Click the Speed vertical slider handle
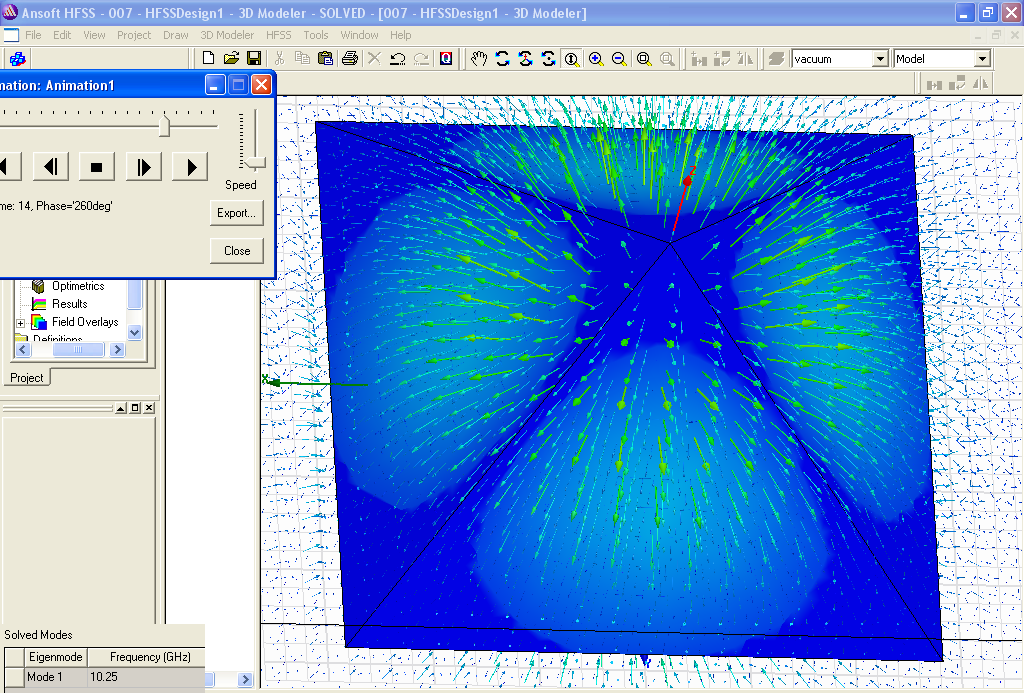1024x693 pixels. pos(255,162)
